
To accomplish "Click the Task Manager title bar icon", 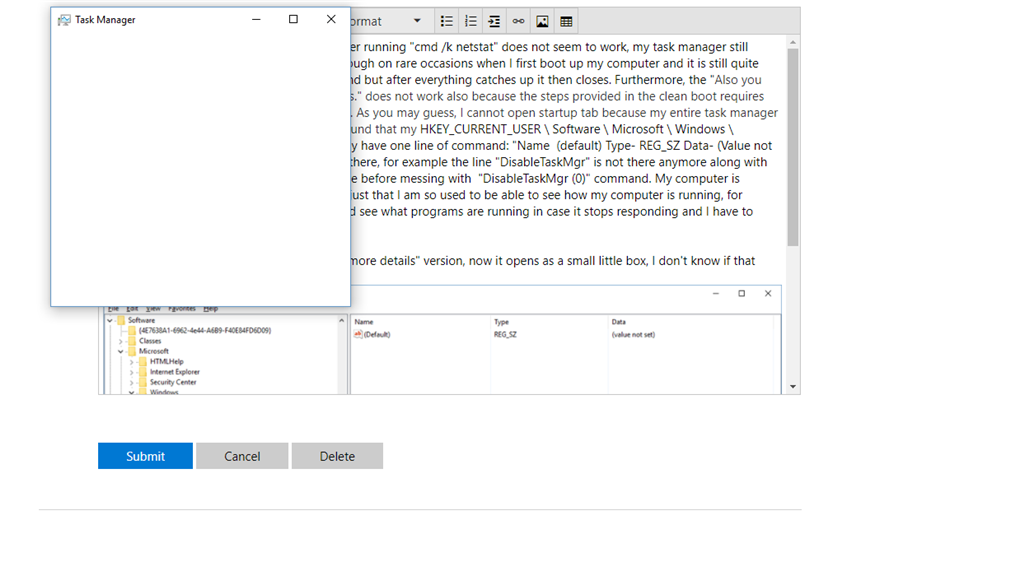I will 64,20.
